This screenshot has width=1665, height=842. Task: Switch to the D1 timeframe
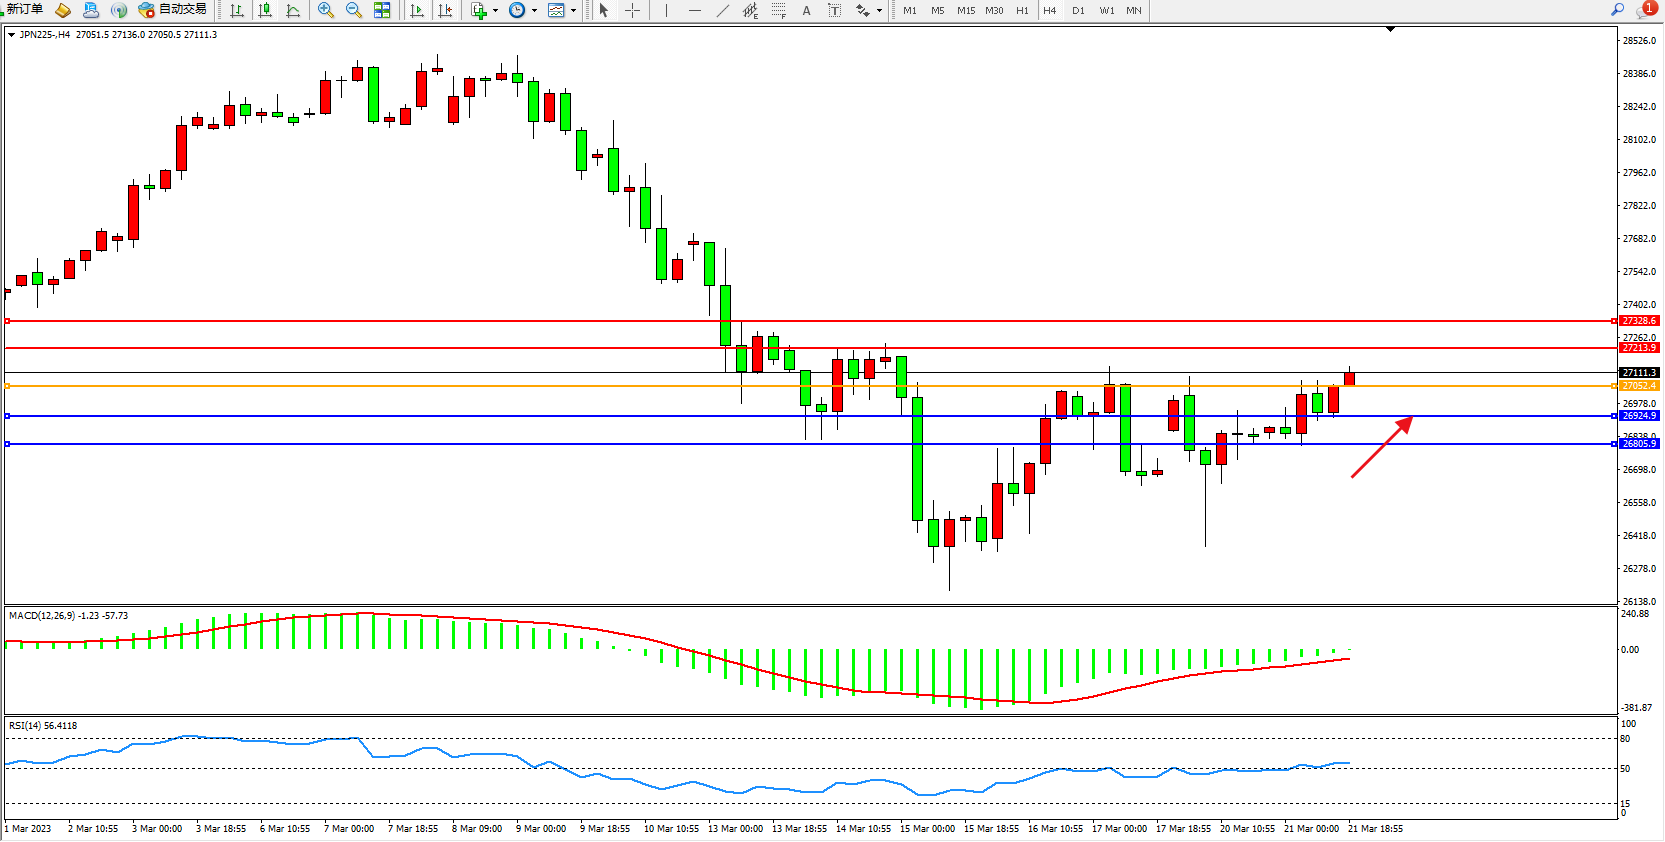(x=1078, y=11)
